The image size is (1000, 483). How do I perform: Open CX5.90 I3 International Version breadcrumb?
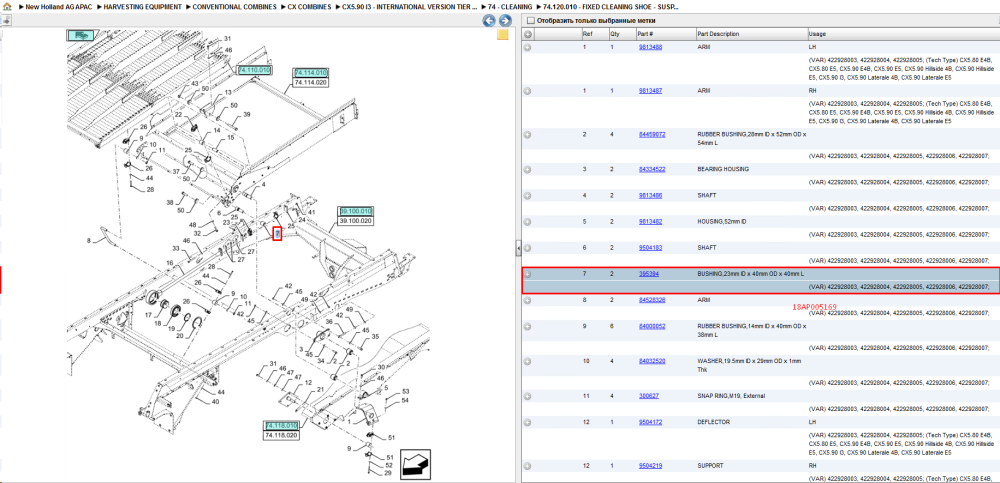409,6
